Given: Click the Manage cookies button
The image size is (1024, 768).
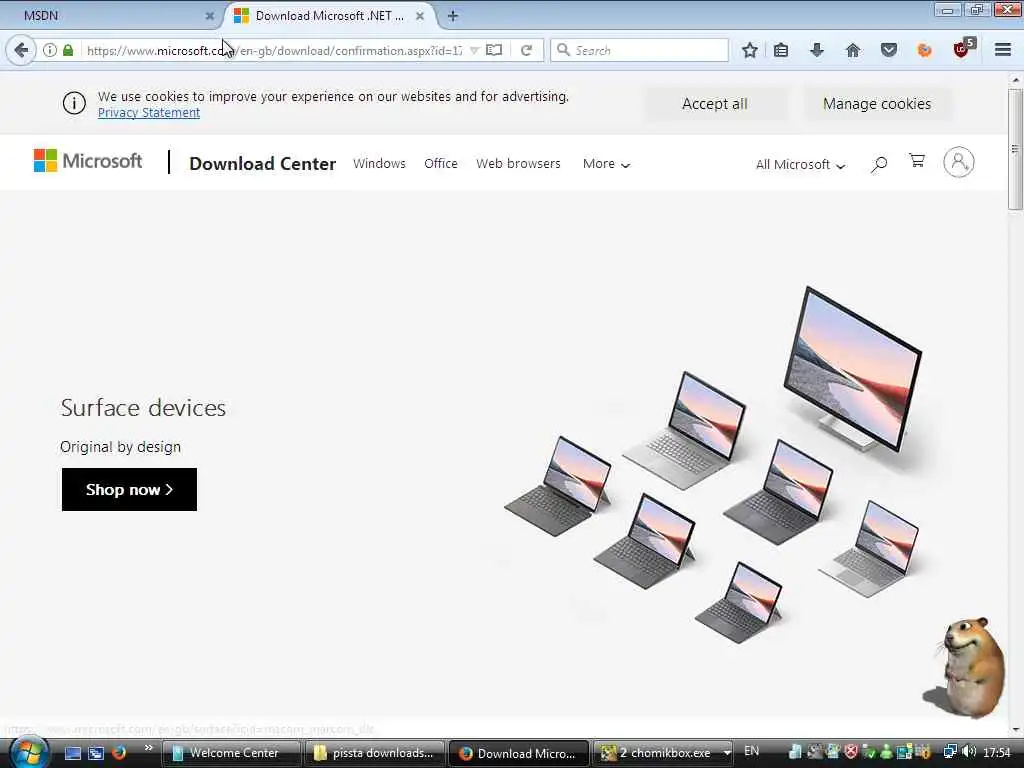Looking at the screenshot, I should (x=877, y=104).
